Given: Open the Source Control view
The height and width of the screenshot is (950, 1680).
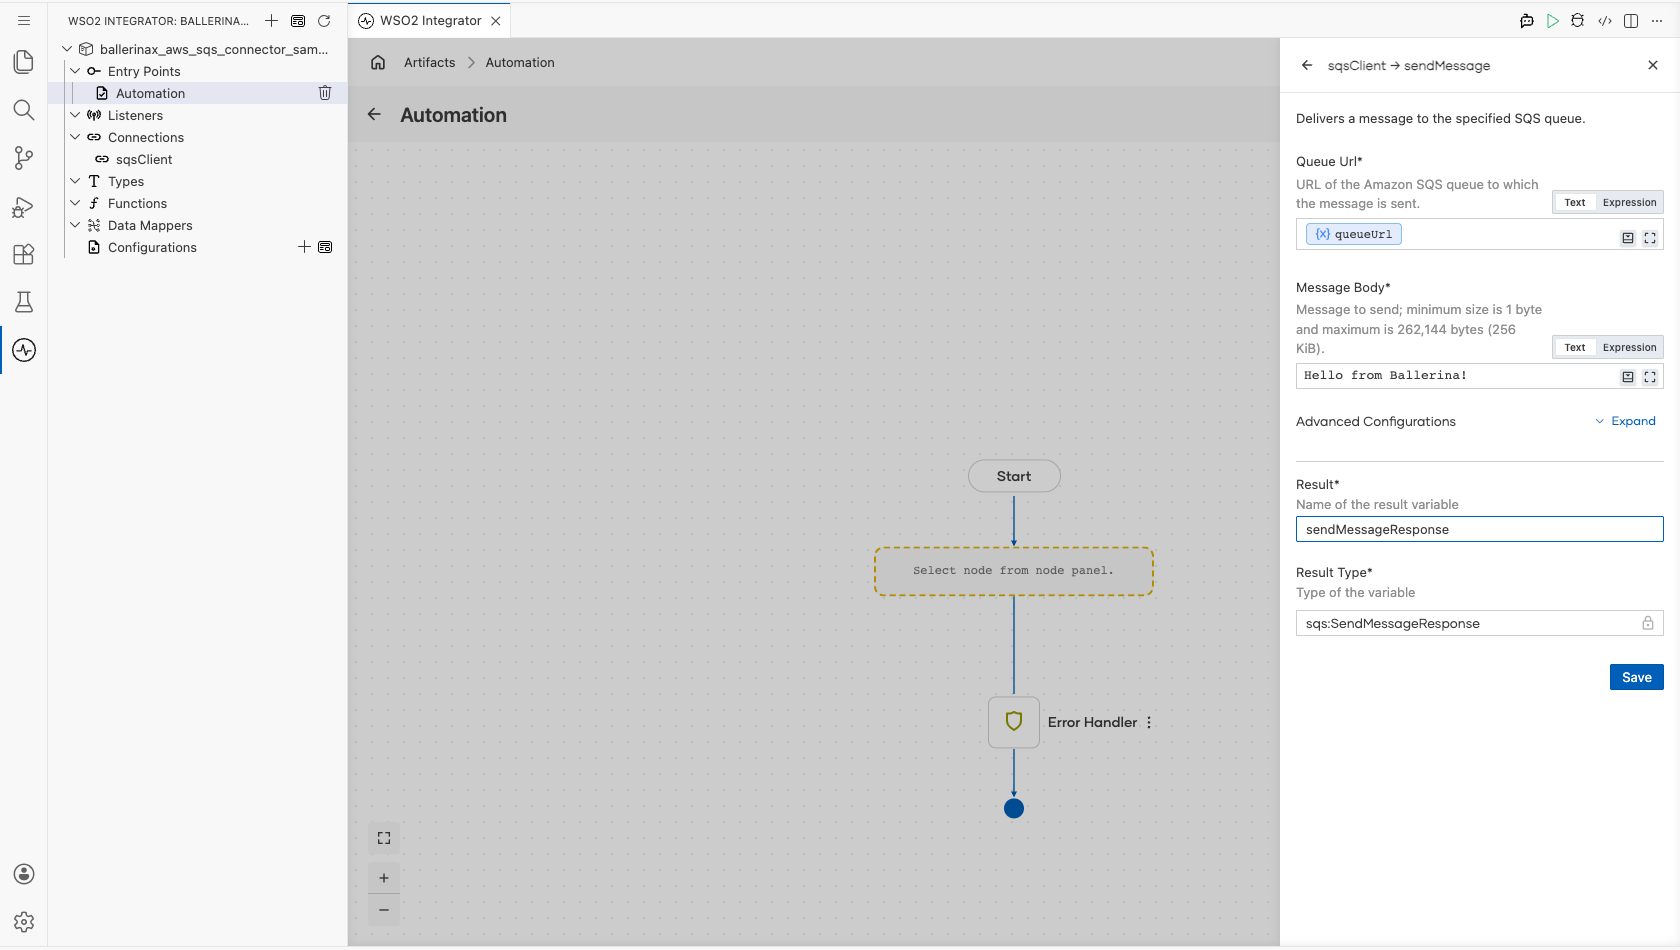Looking at the screenshot, I should tap(24, 158).
